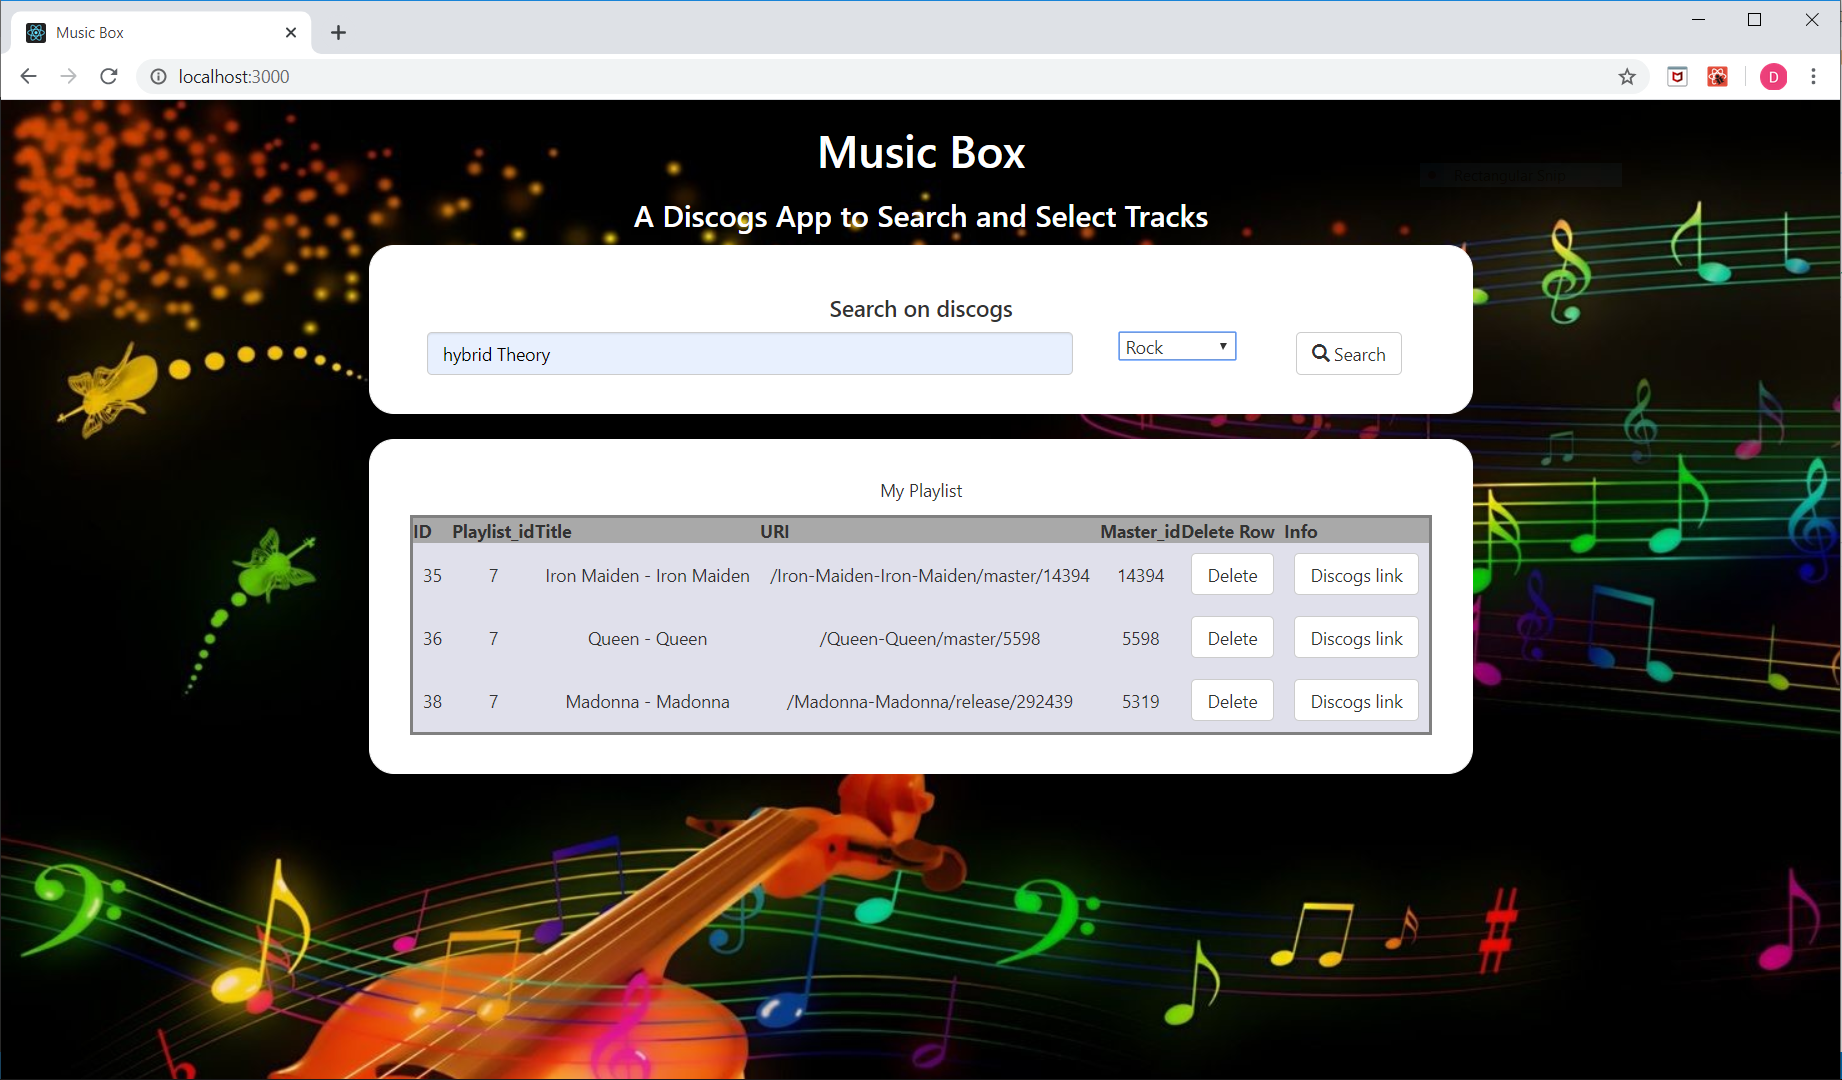Click the Master_id column header
Screen dimensions: 1842x1080
point(1140,532)
